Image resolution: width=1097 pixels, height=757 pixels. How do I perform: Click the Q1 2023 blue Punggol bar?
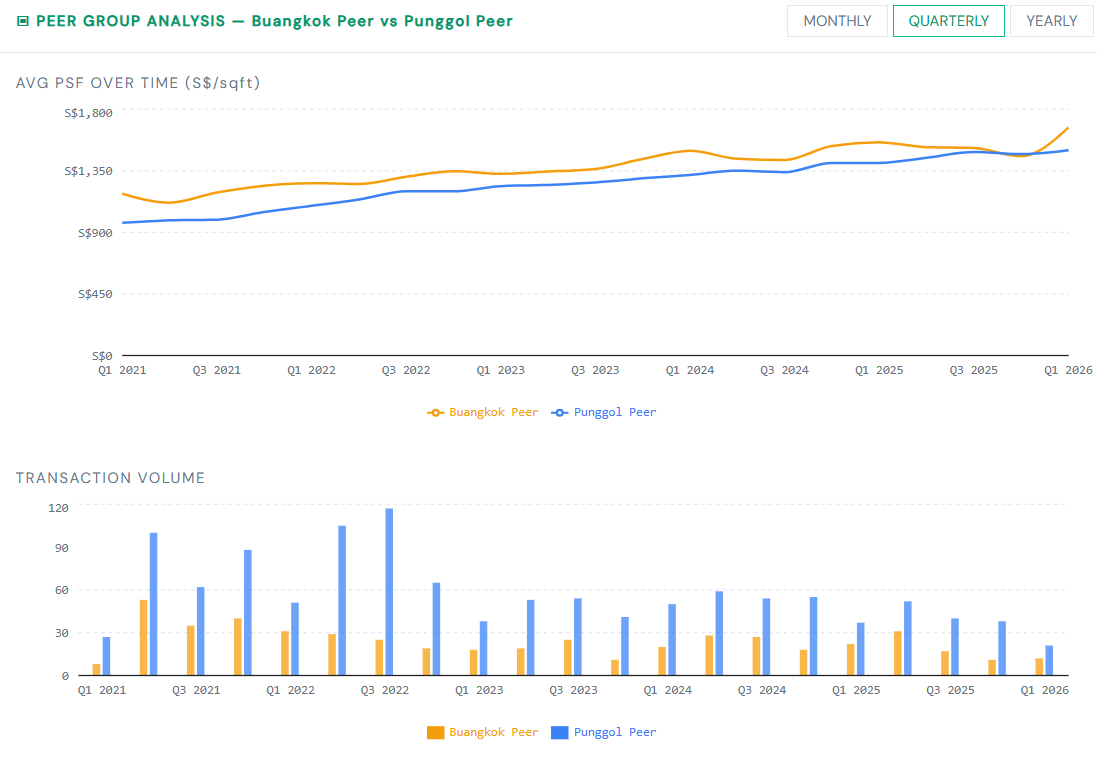pos(483,649)
